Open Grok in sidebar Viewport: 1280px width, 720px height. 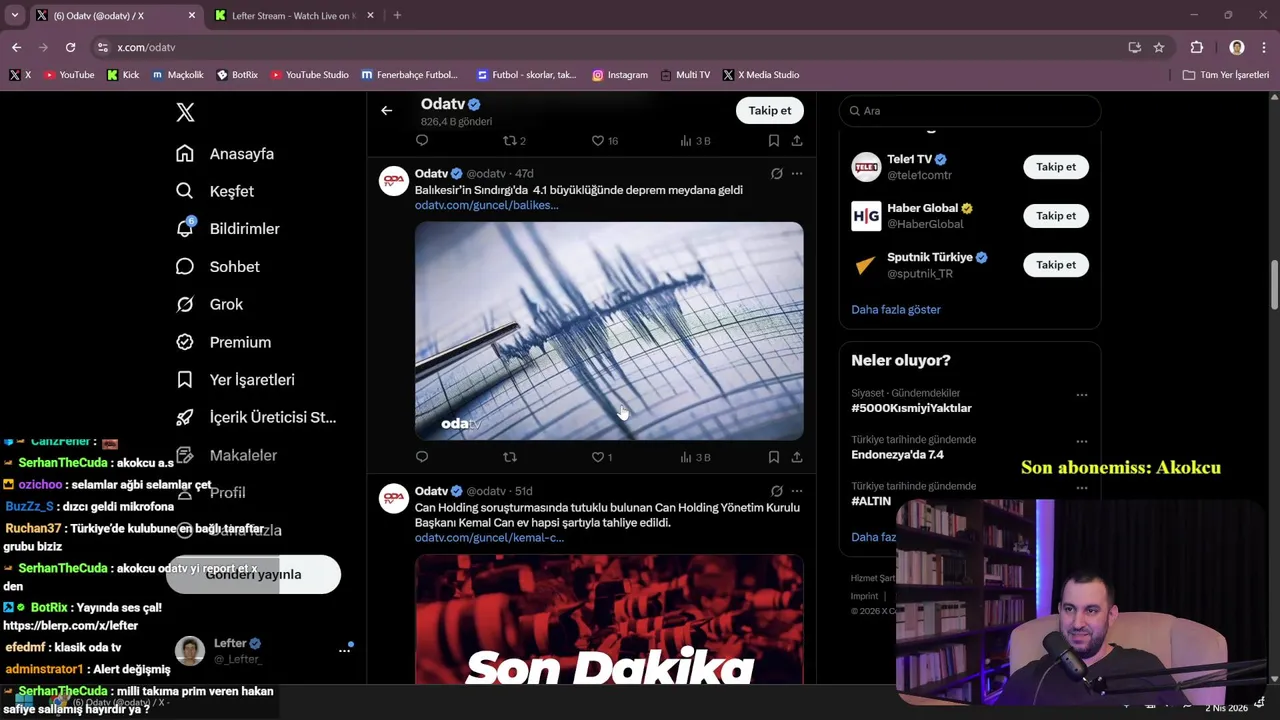click(210, 304)
